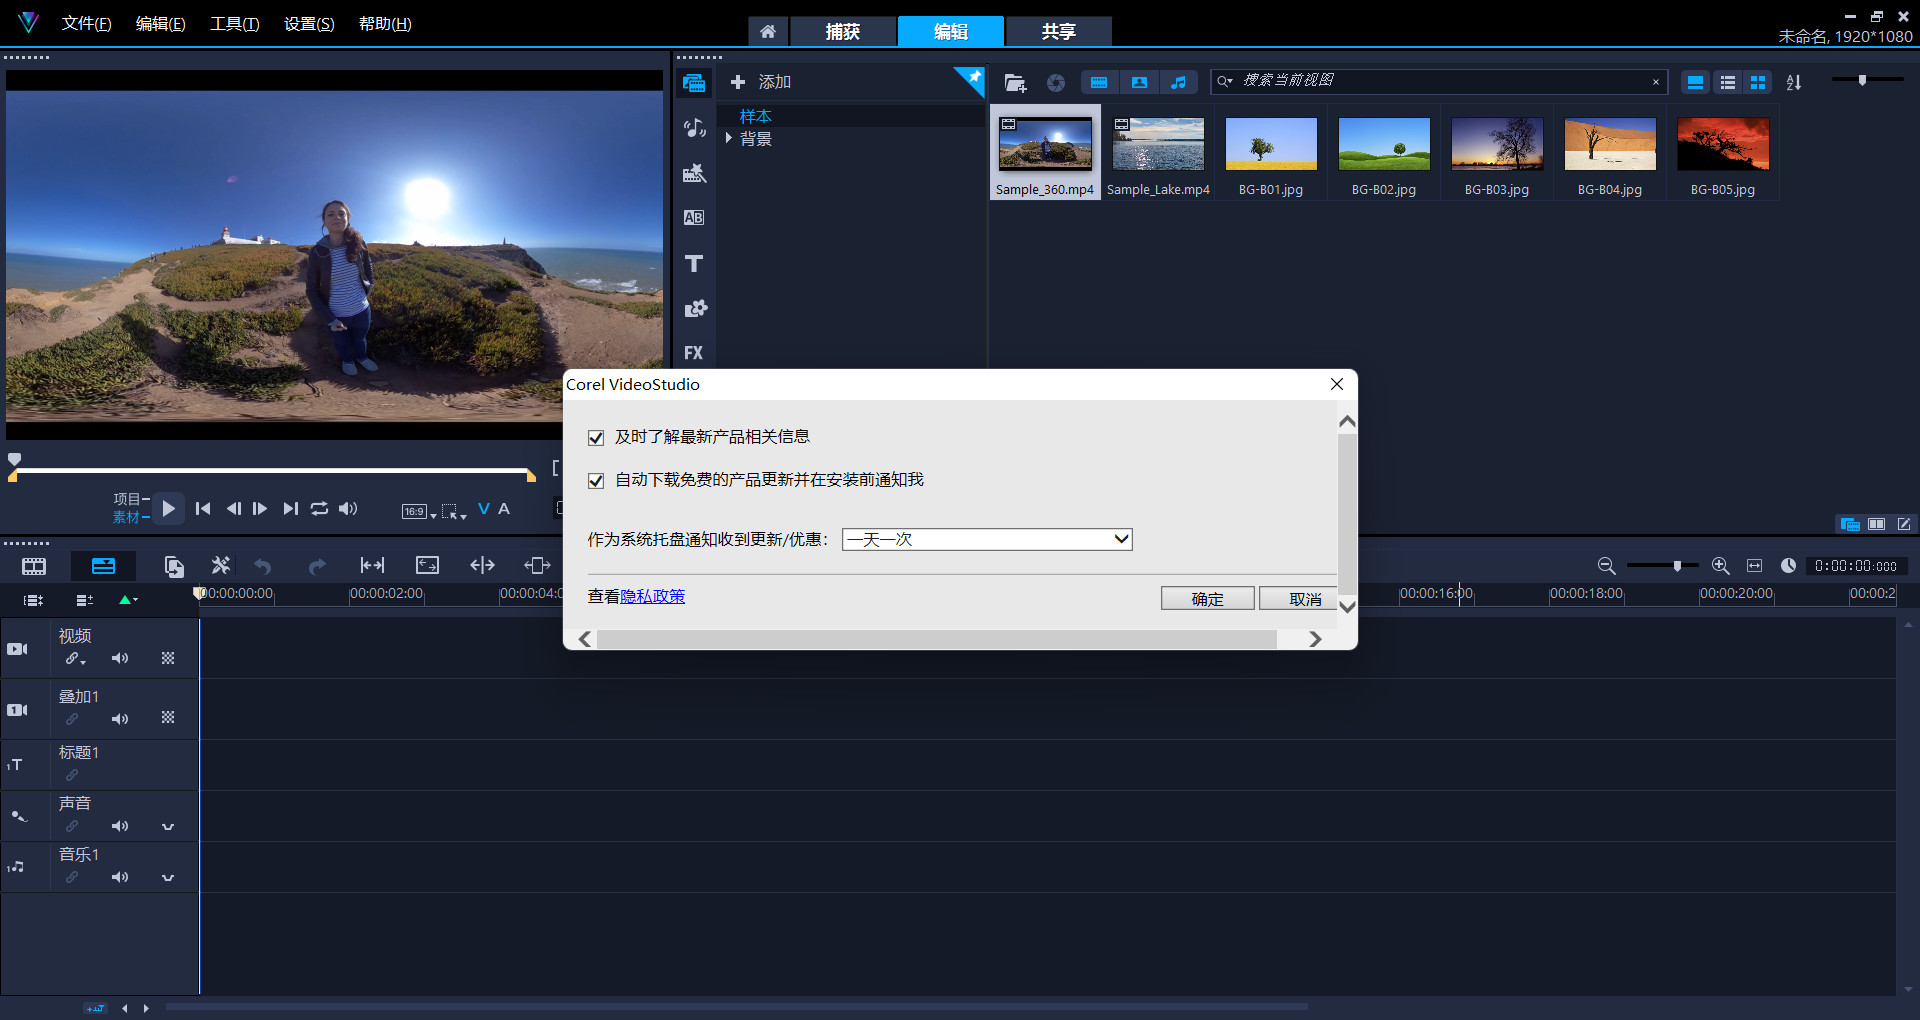Open the 一天一次 frequency dropdown
Viewport: 1920px width, 1020px height.
point(987,539)
